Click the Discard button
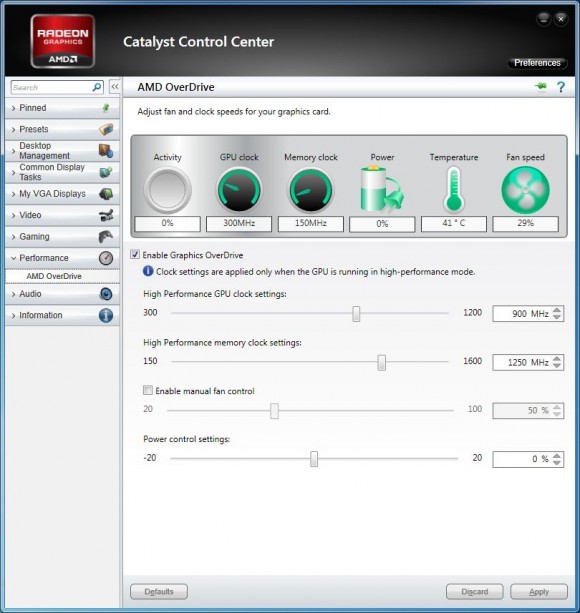Screen dimensions: 580x613 pyautogui.click(x=474, y=591)
